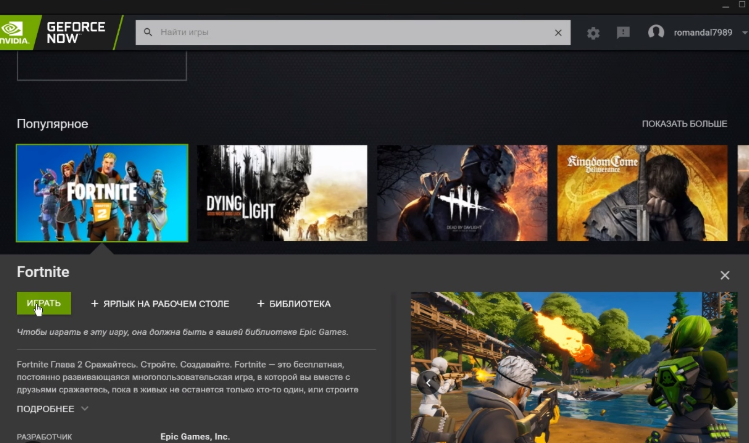This screenshot has height=443, width=749.
Task: Select the Dying Light game tile
Action: pyautogui.click(x=282, y=193)
